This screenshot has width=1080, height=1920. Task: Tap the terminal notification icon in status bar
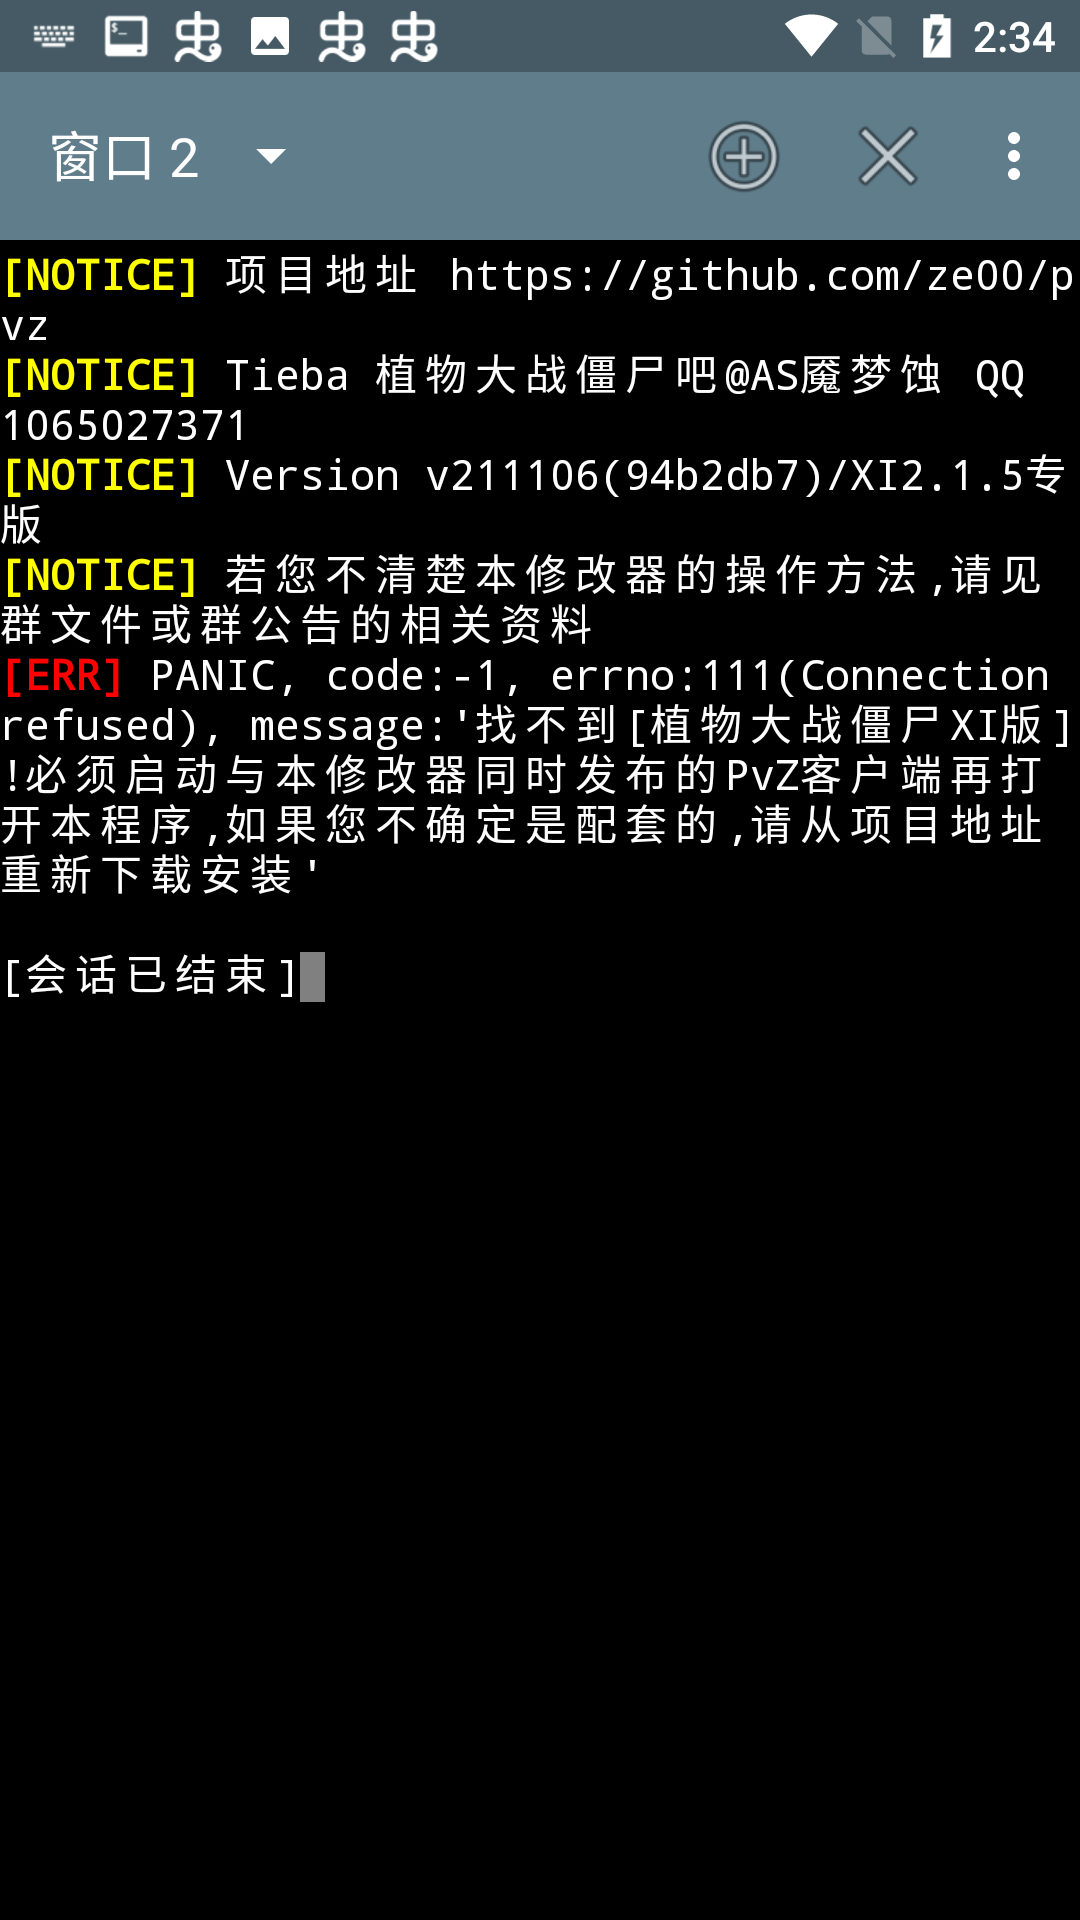click(126, 37)
